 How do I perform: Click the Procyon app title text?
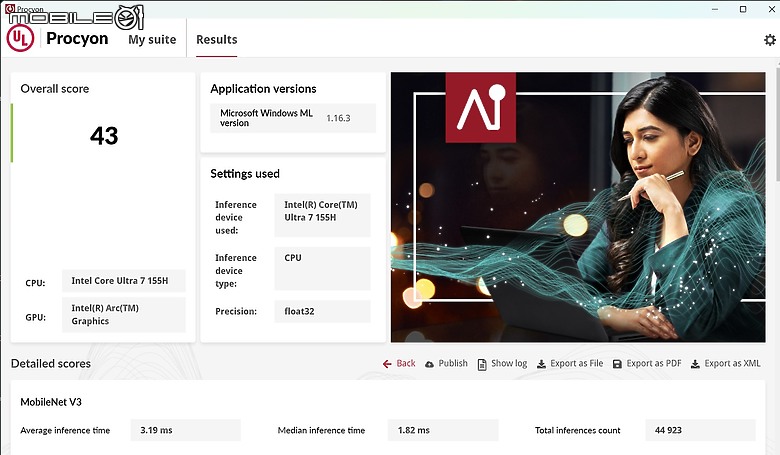(77, 38)
